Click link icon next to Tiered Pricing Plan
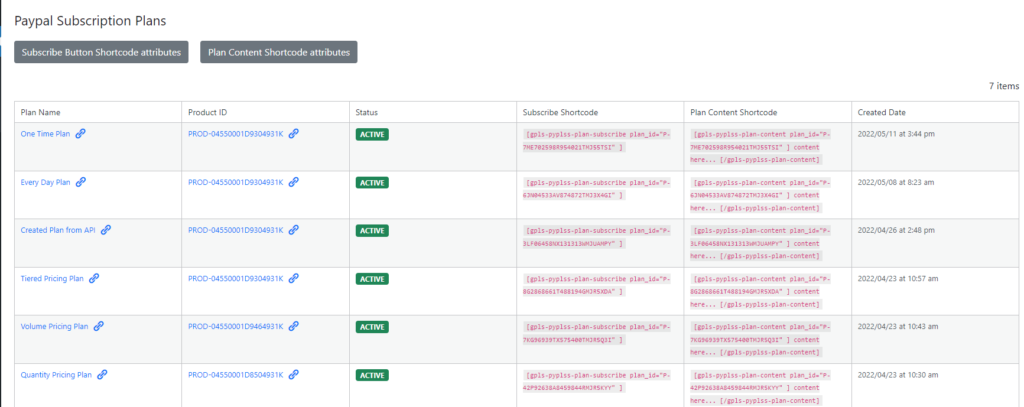The height and width of the screenshot is (407, 1024). point(94,278)
